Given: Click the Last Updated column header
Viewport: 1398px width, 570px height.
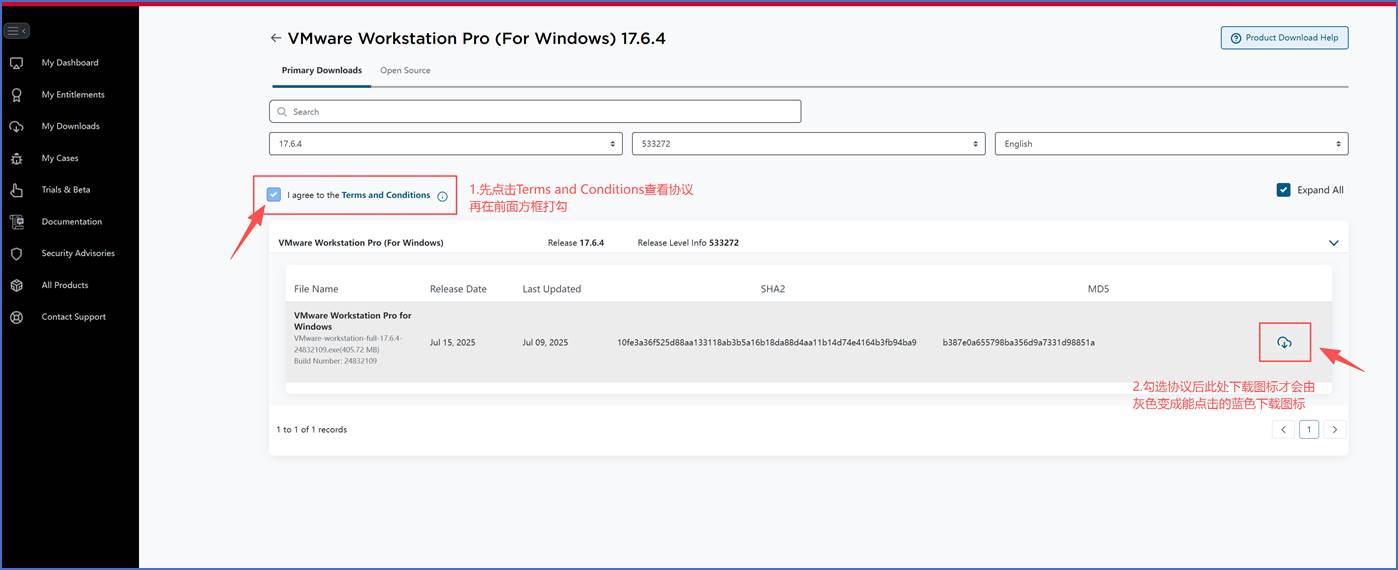Looking at the screenshot, I should 552,289.
